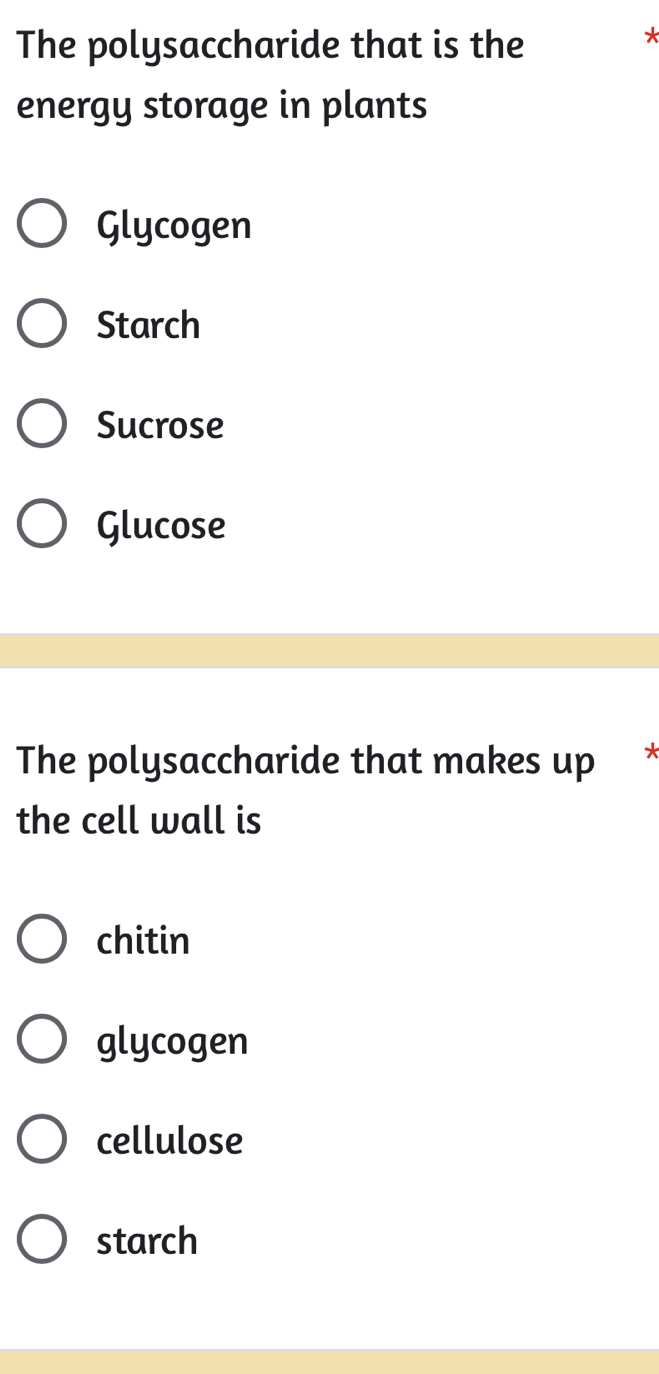Choose the Sucrose option
This screenshot has height=1374, width=659.
[42, 422]
